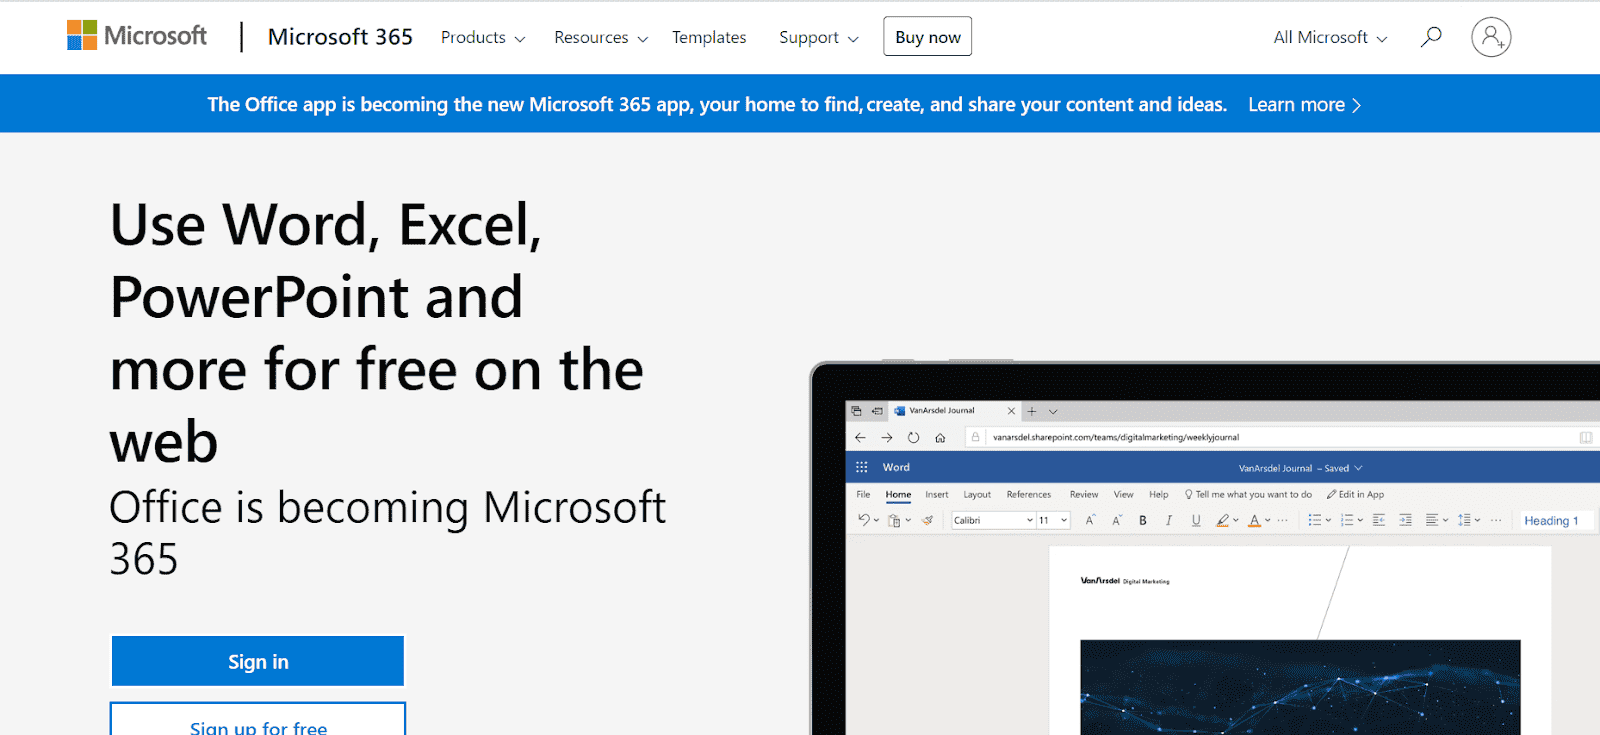Open the References tab in Word image
1600x735 pixels.
pos(1029,494)
